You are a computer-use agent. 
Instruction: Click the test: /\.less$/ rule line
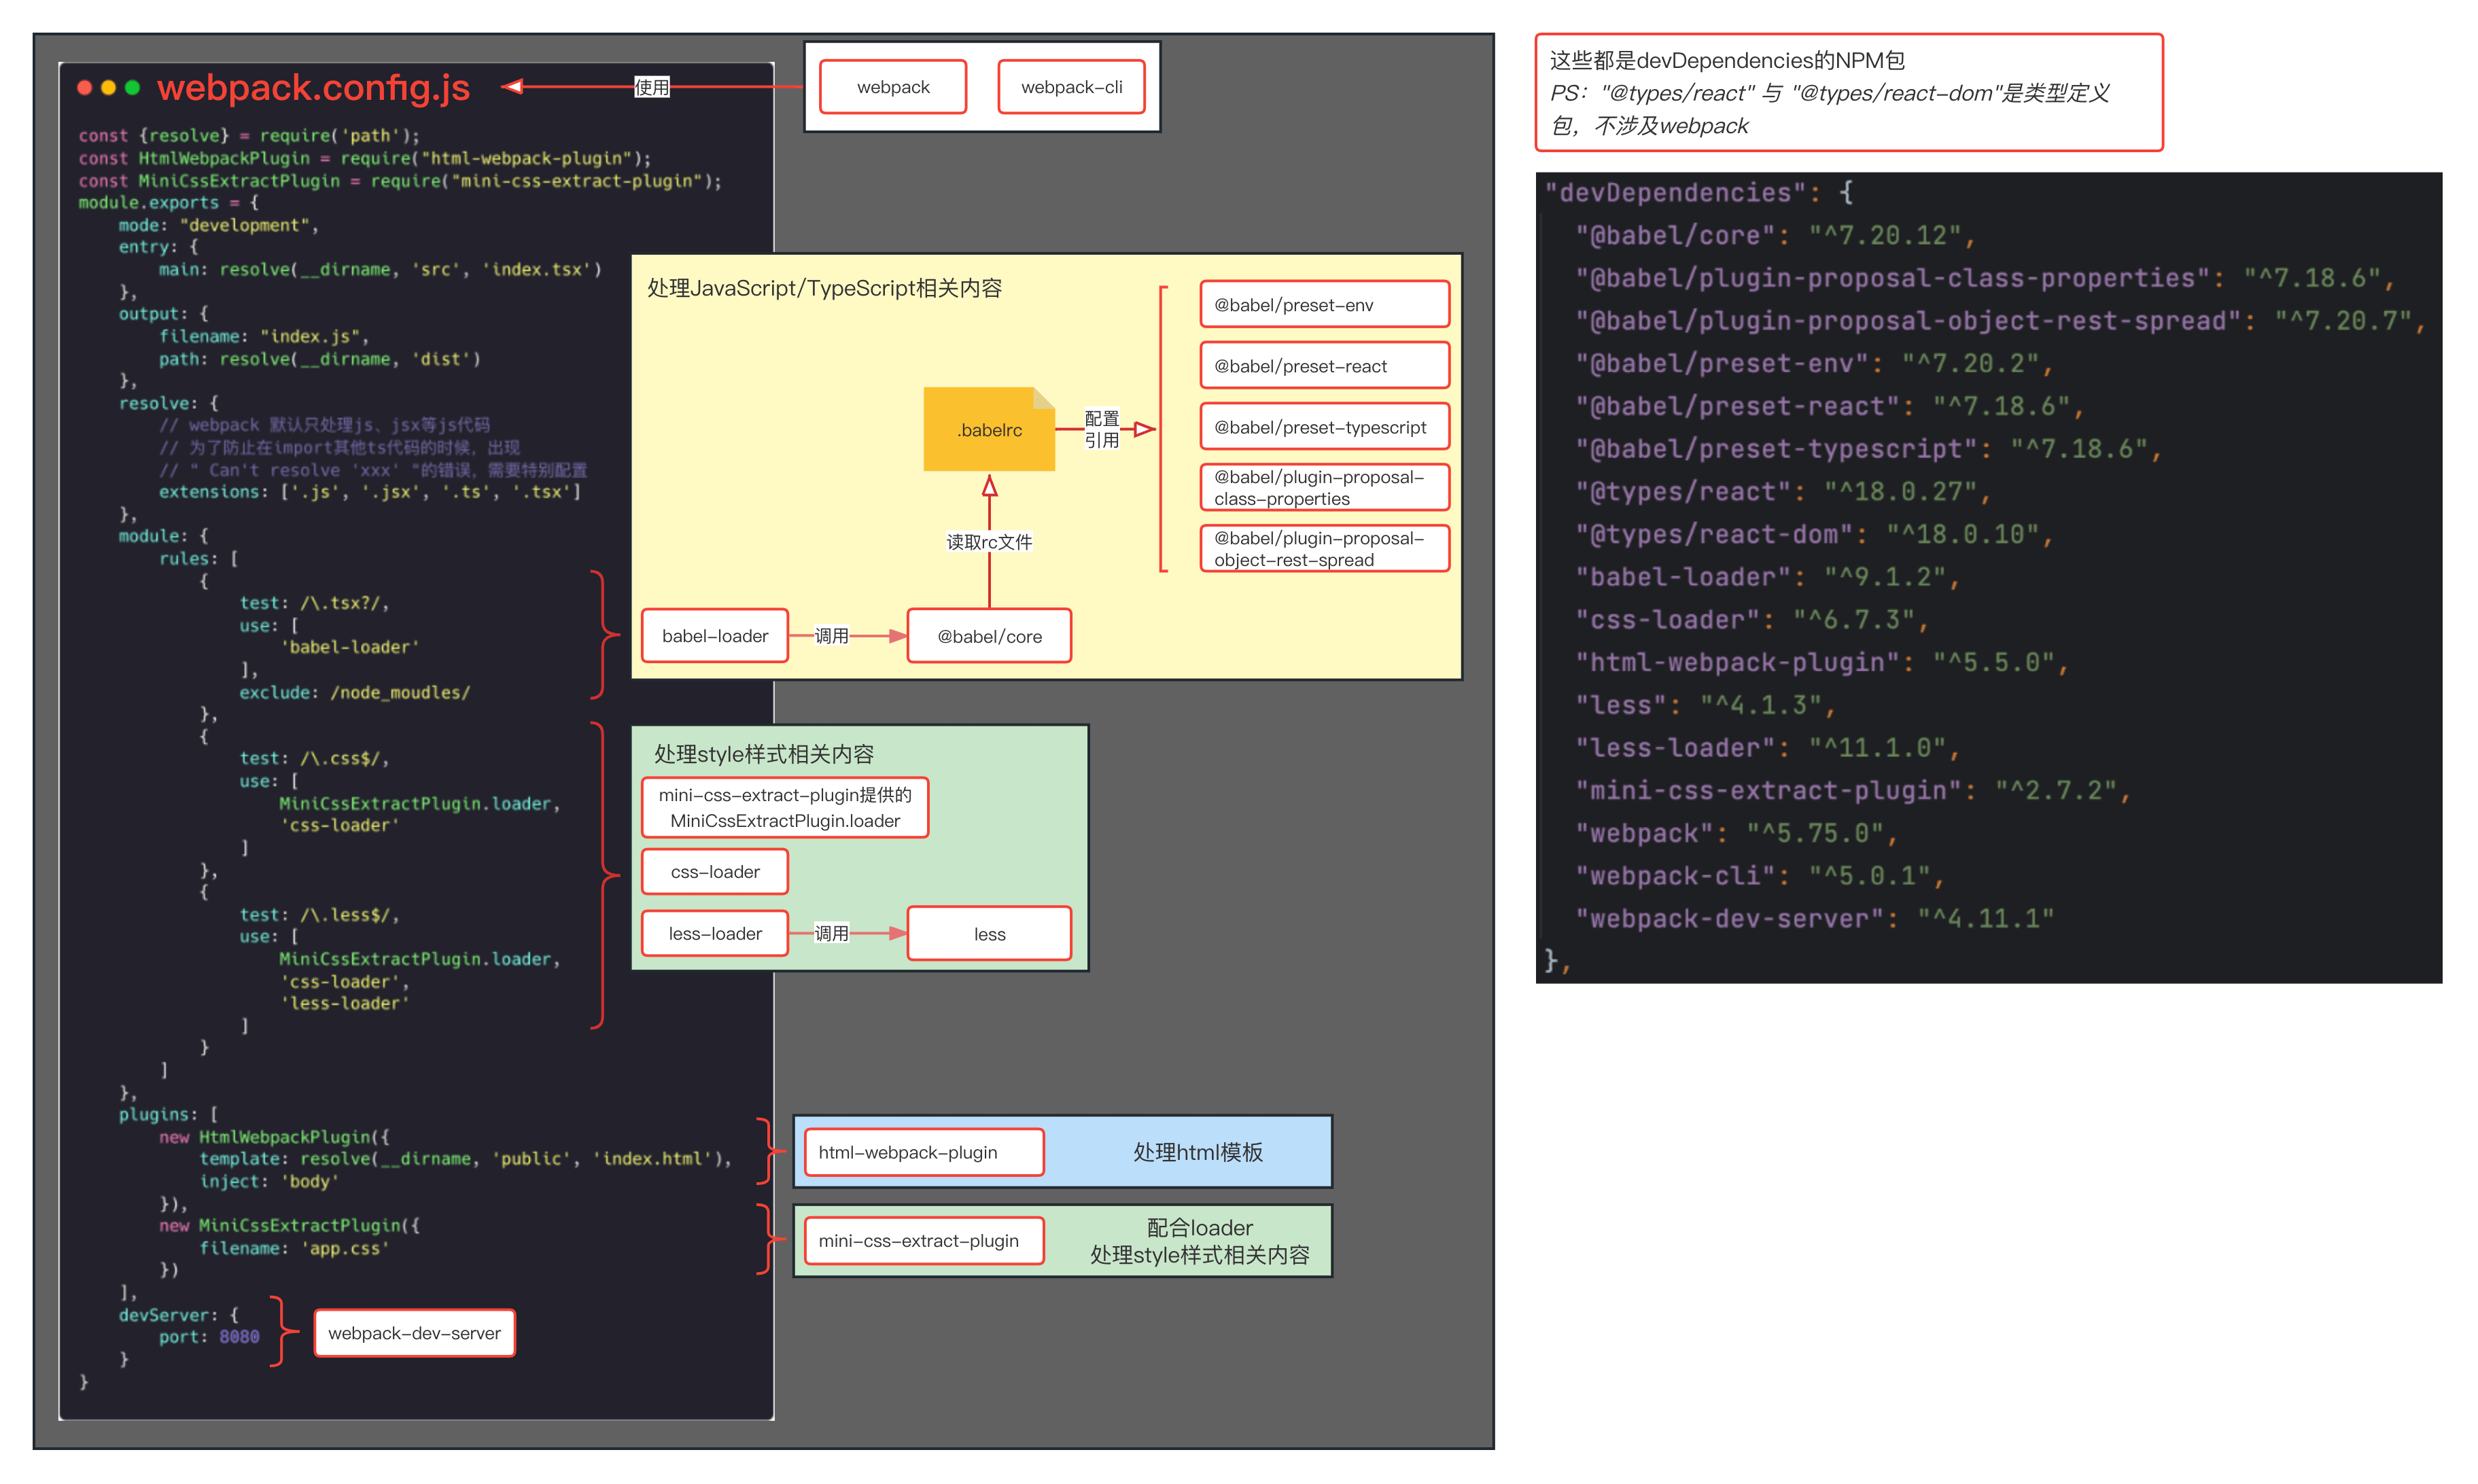pos(319,914)
